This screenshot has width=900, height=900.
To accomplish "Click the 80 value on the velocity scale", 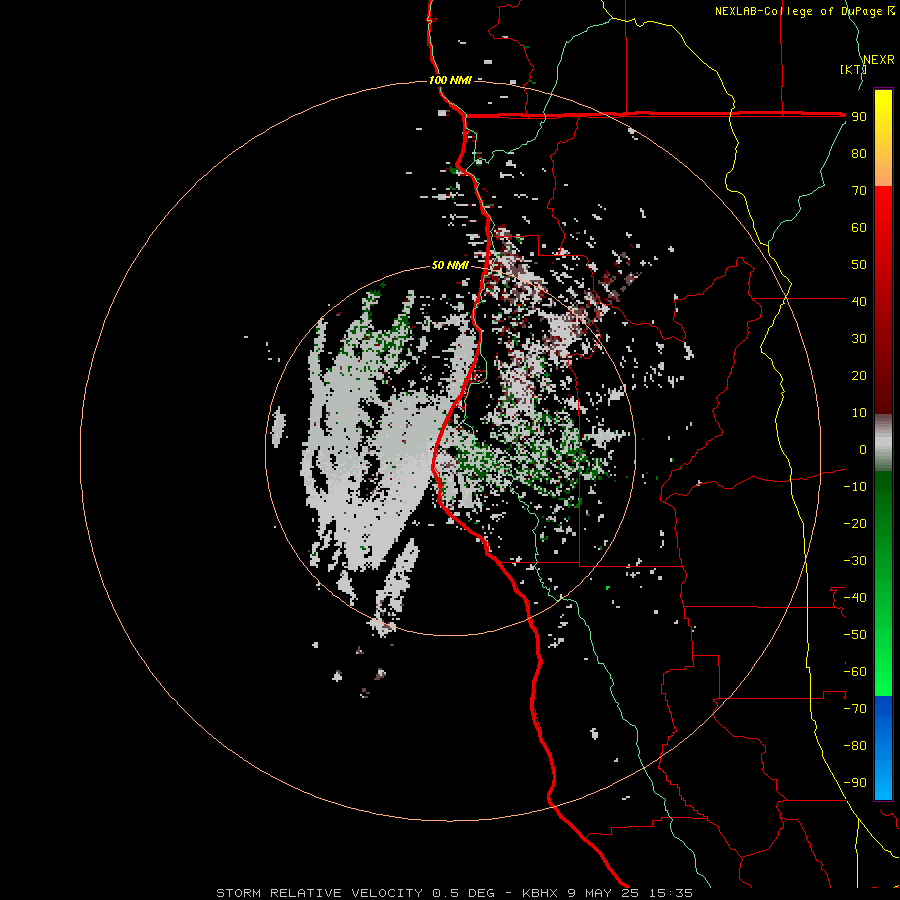I will 859,153.
